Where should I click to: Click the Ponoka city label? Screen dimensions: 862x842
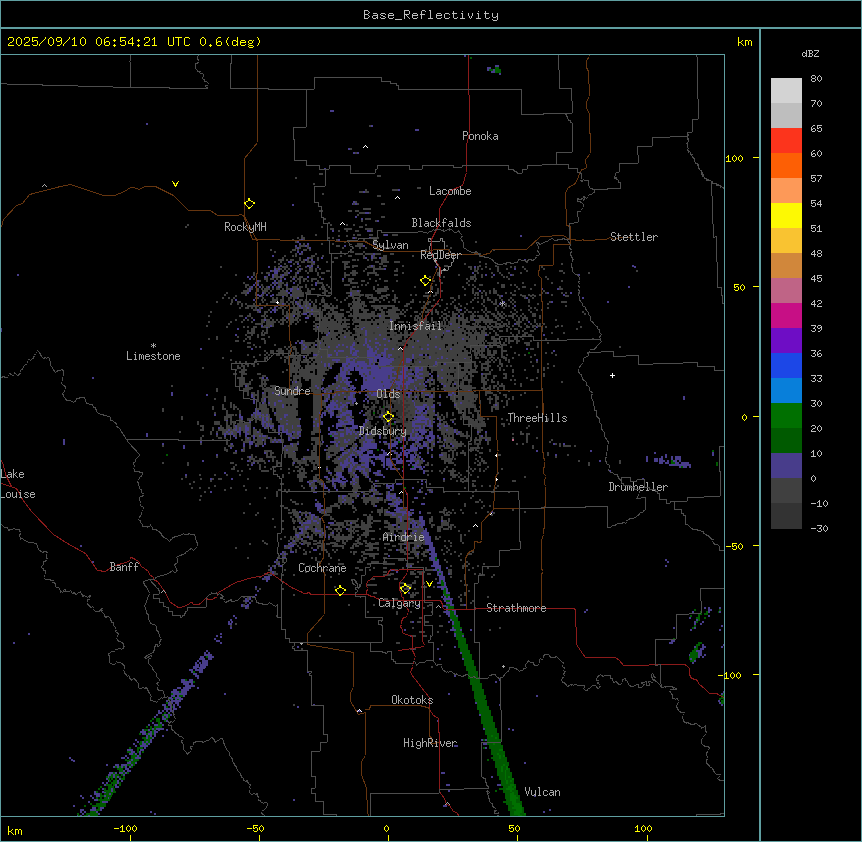pyautogui.click(x=480, y=136)
